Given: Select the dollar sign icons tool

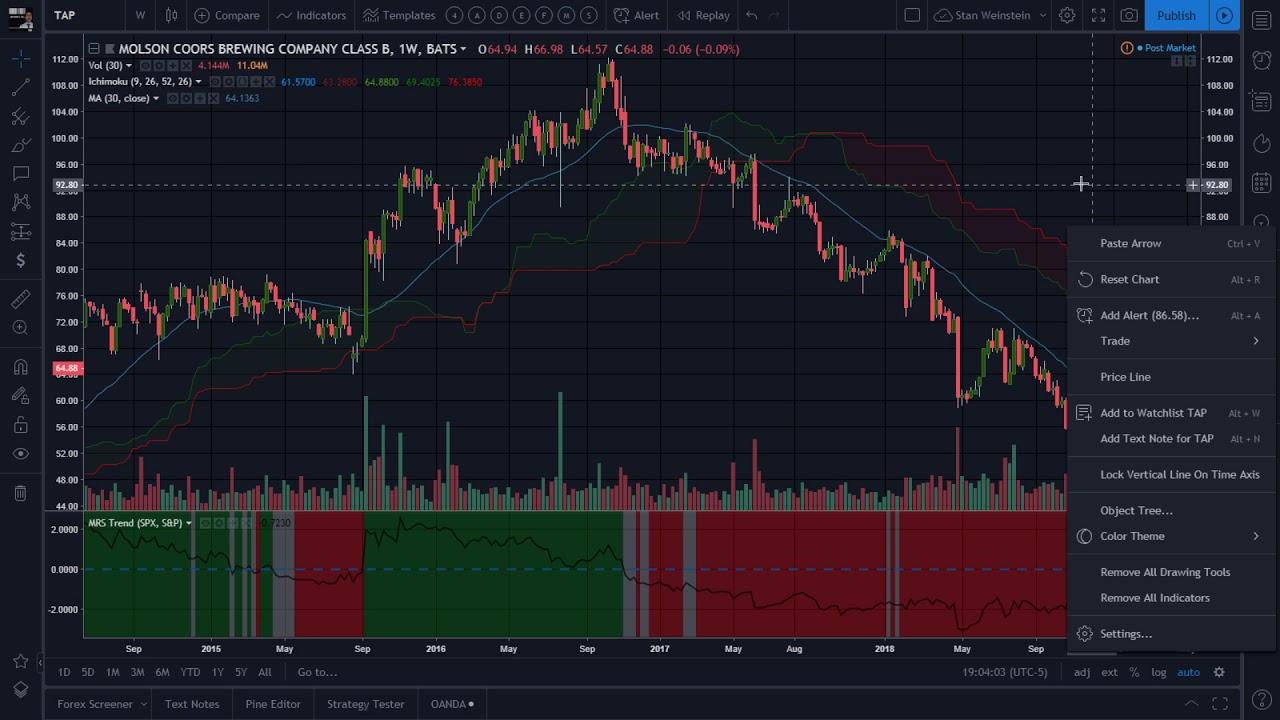Looking at the screenshot, I should pyautogui.click(x=20, y=260).
